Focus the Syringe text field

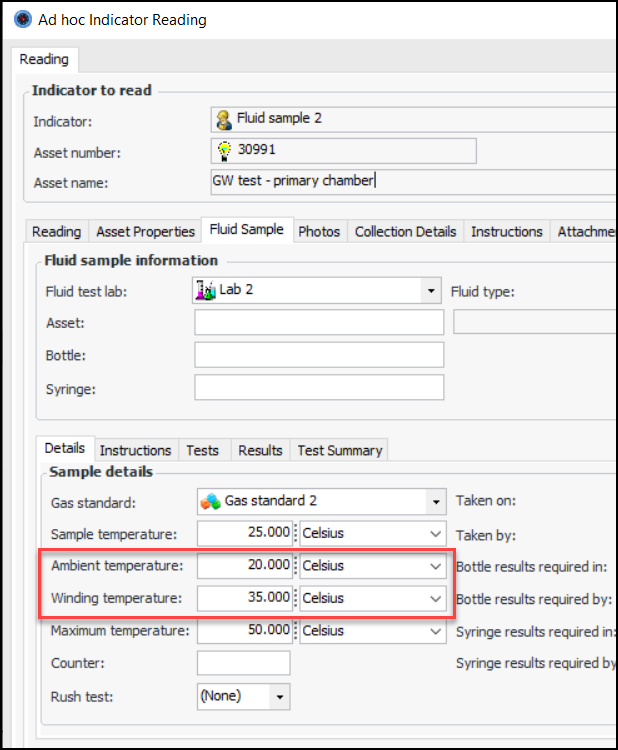pos(319,387)
